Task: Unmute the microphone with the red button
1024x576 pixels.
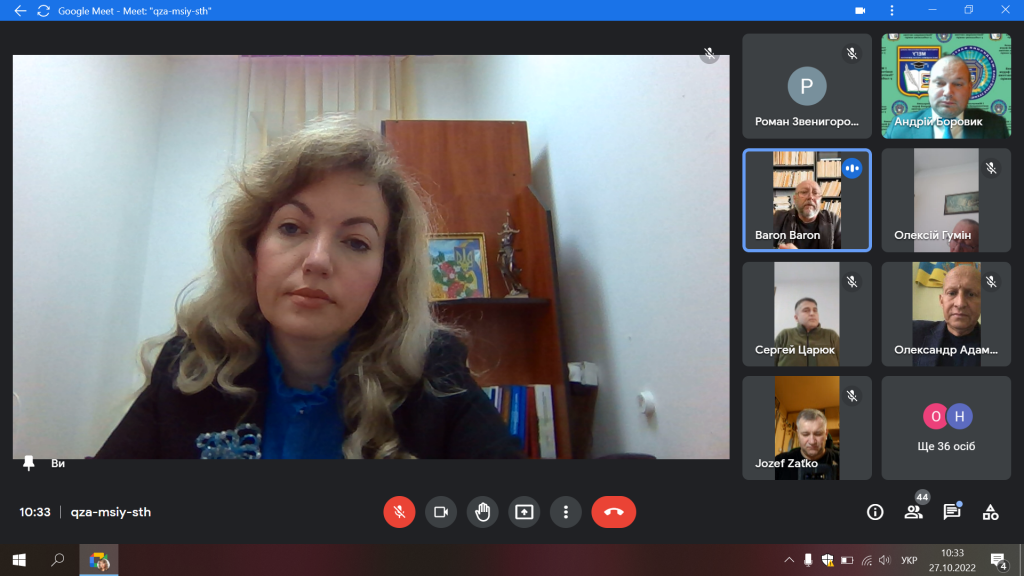Action: pos(399,512)
